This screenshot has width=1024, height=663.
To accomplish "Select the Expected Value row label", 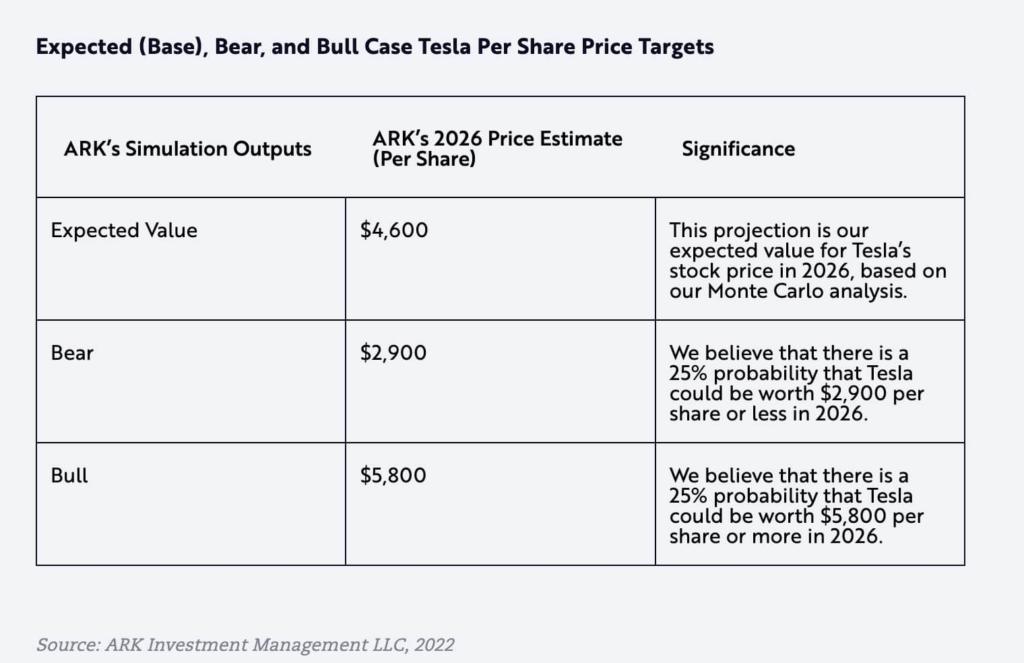I will click(x=124, y=230).
